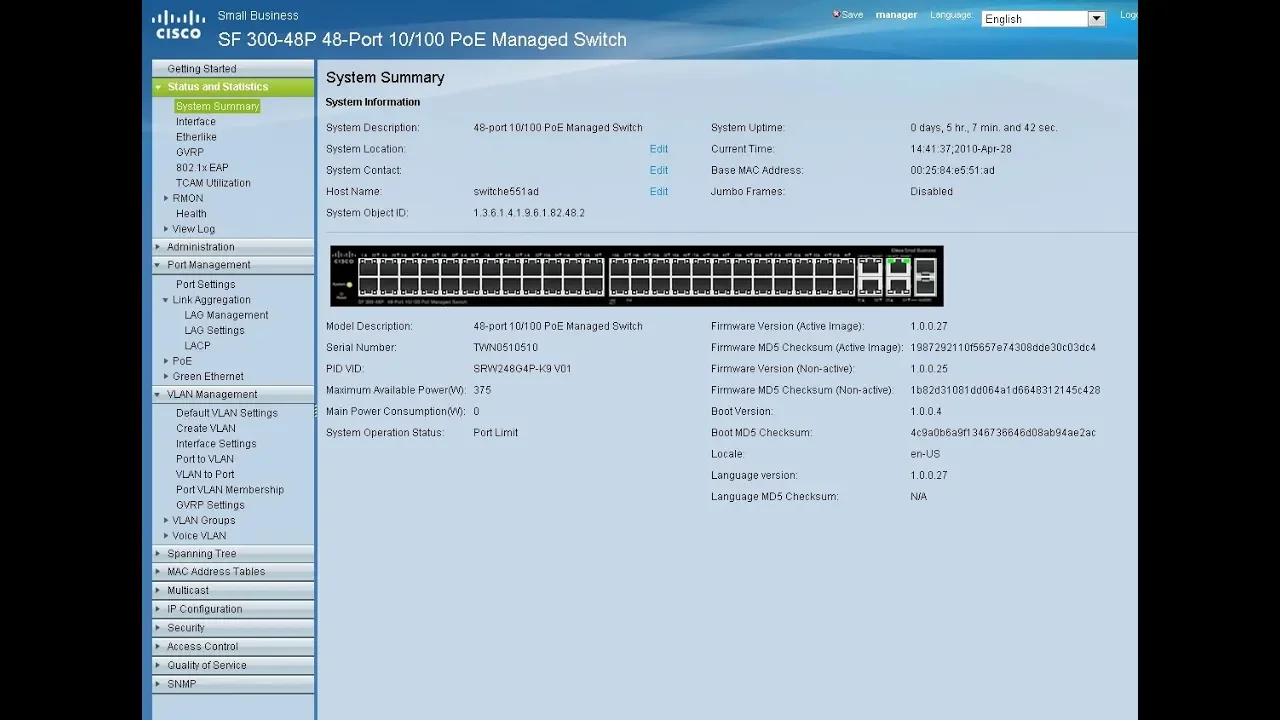Viewport: 1280px width, 720px height.
Task: Click the switch front panel image
Action: [x=636, y=276]
